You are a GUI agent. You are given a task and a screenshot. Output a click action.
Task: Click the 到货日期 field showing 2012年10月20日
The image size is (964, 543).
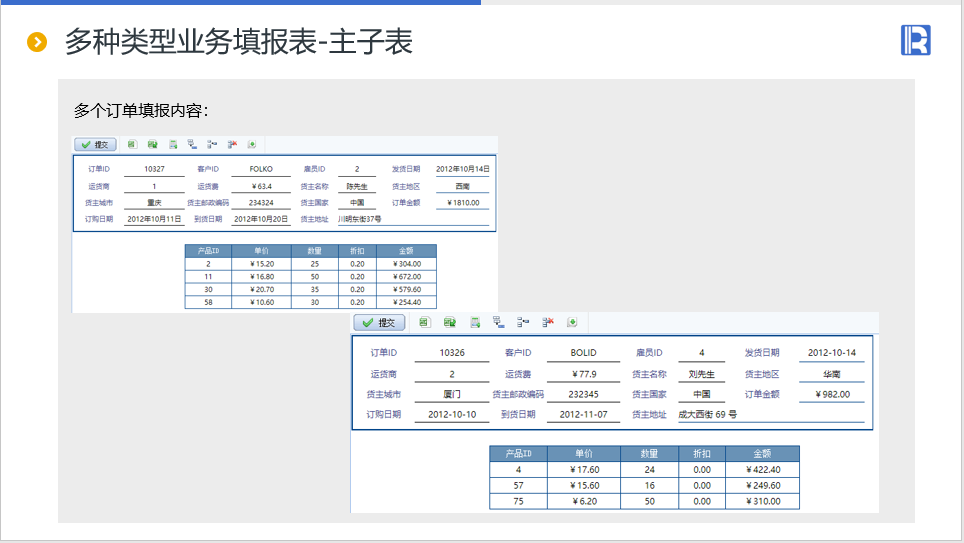261,219
